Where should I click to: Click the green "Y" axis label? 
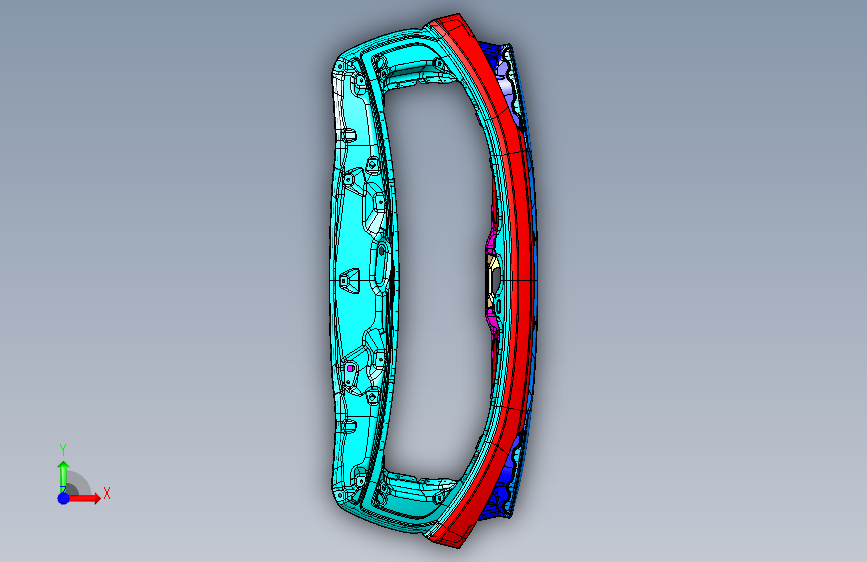pos(63,450)
